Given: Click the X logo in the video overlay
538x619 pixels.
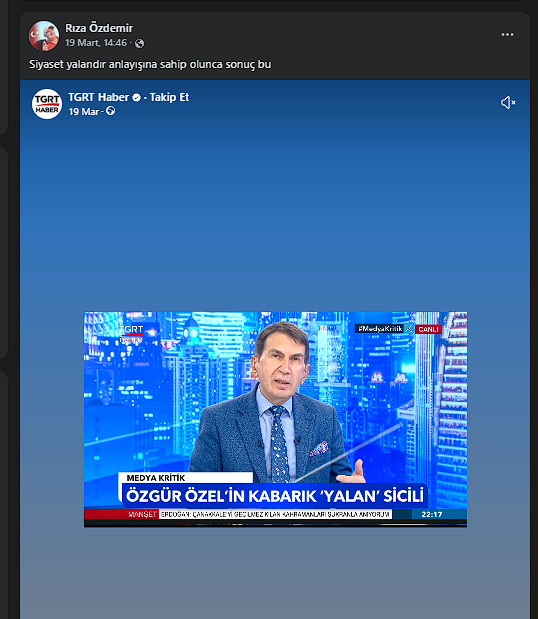Looking at the screenshot, I should coord(409,328).
